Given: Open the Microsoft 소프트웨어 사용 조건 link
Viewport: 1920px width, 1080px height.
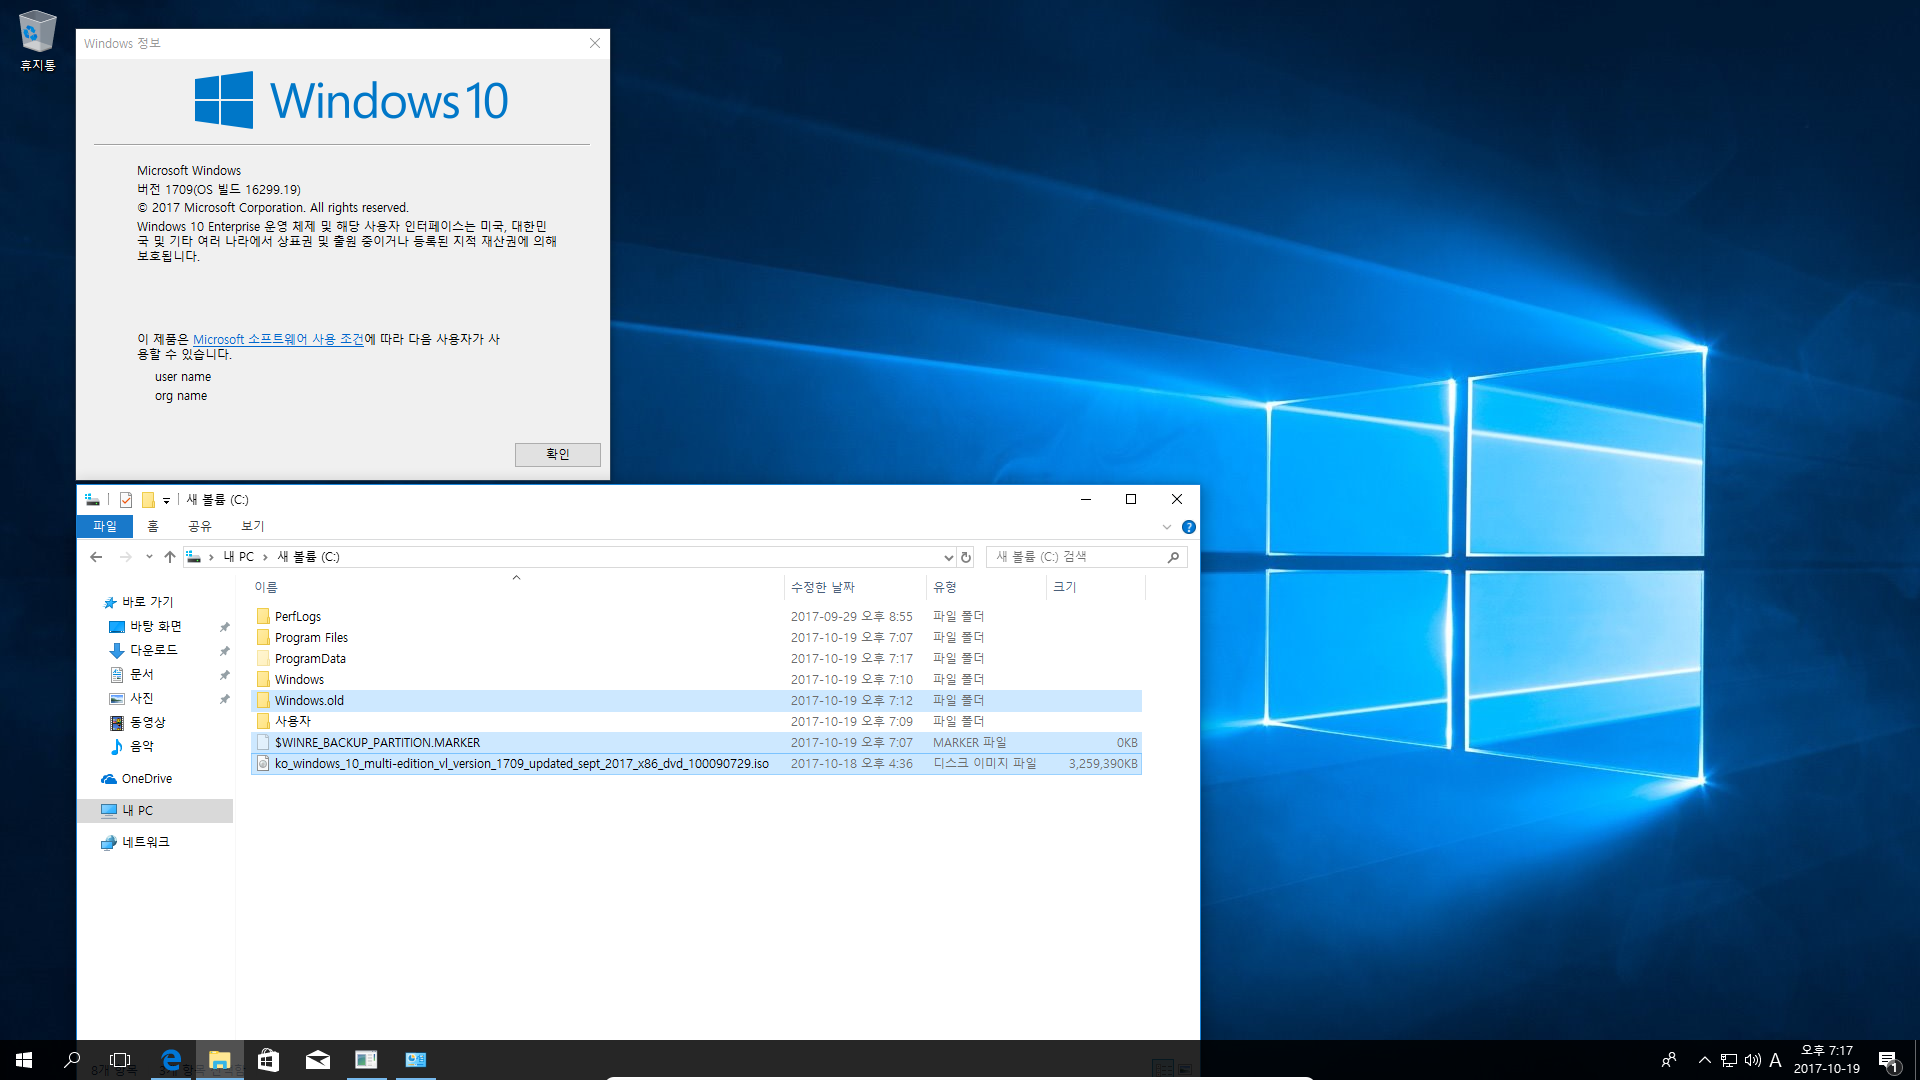Looking at the screenshot, I should click(278, 339).
